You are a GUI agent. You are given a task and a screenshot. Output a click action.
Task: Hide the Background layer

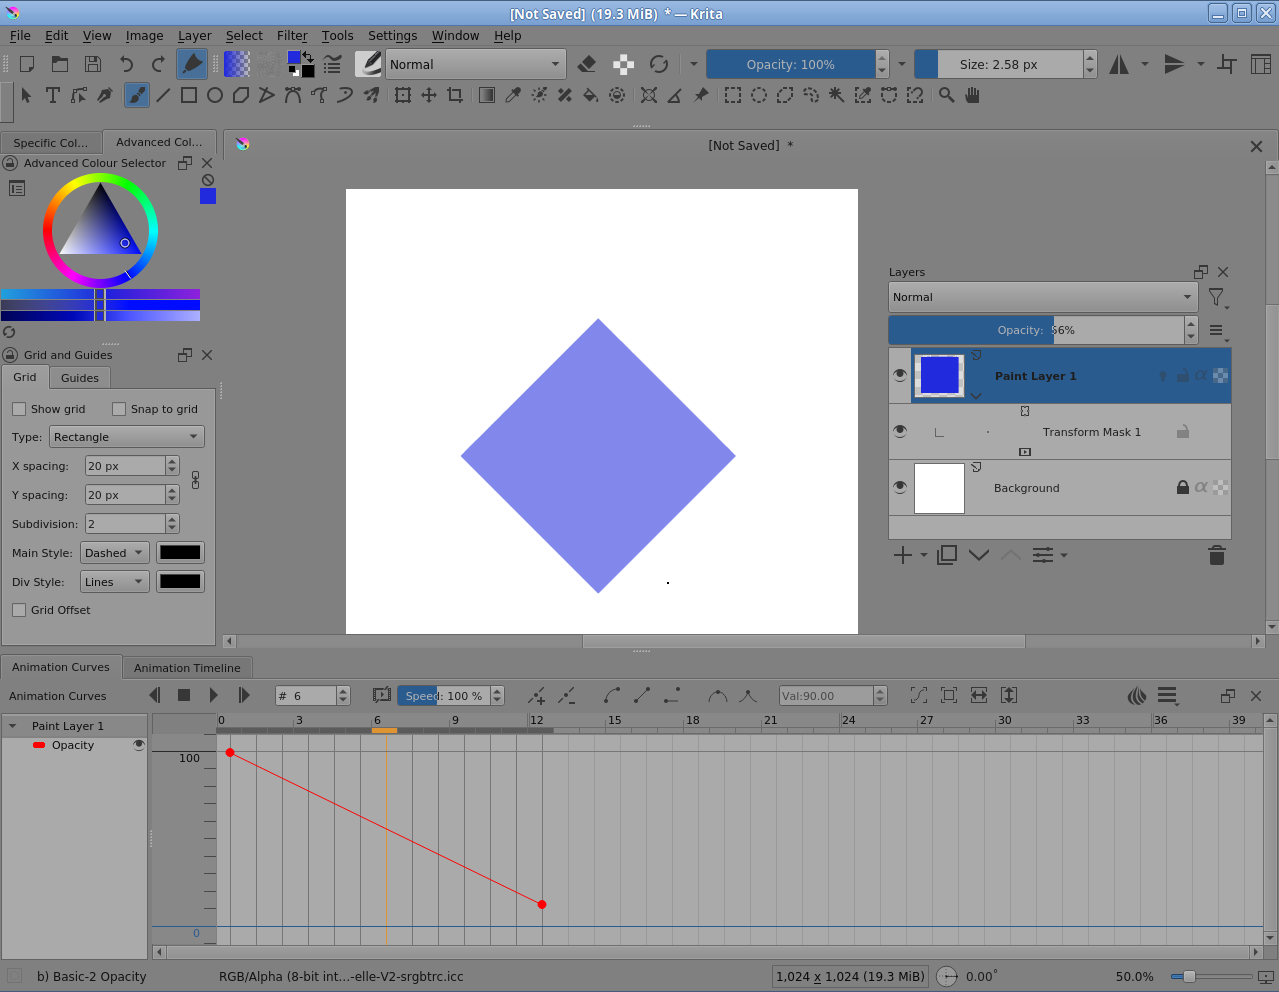(x=900, y=487)
